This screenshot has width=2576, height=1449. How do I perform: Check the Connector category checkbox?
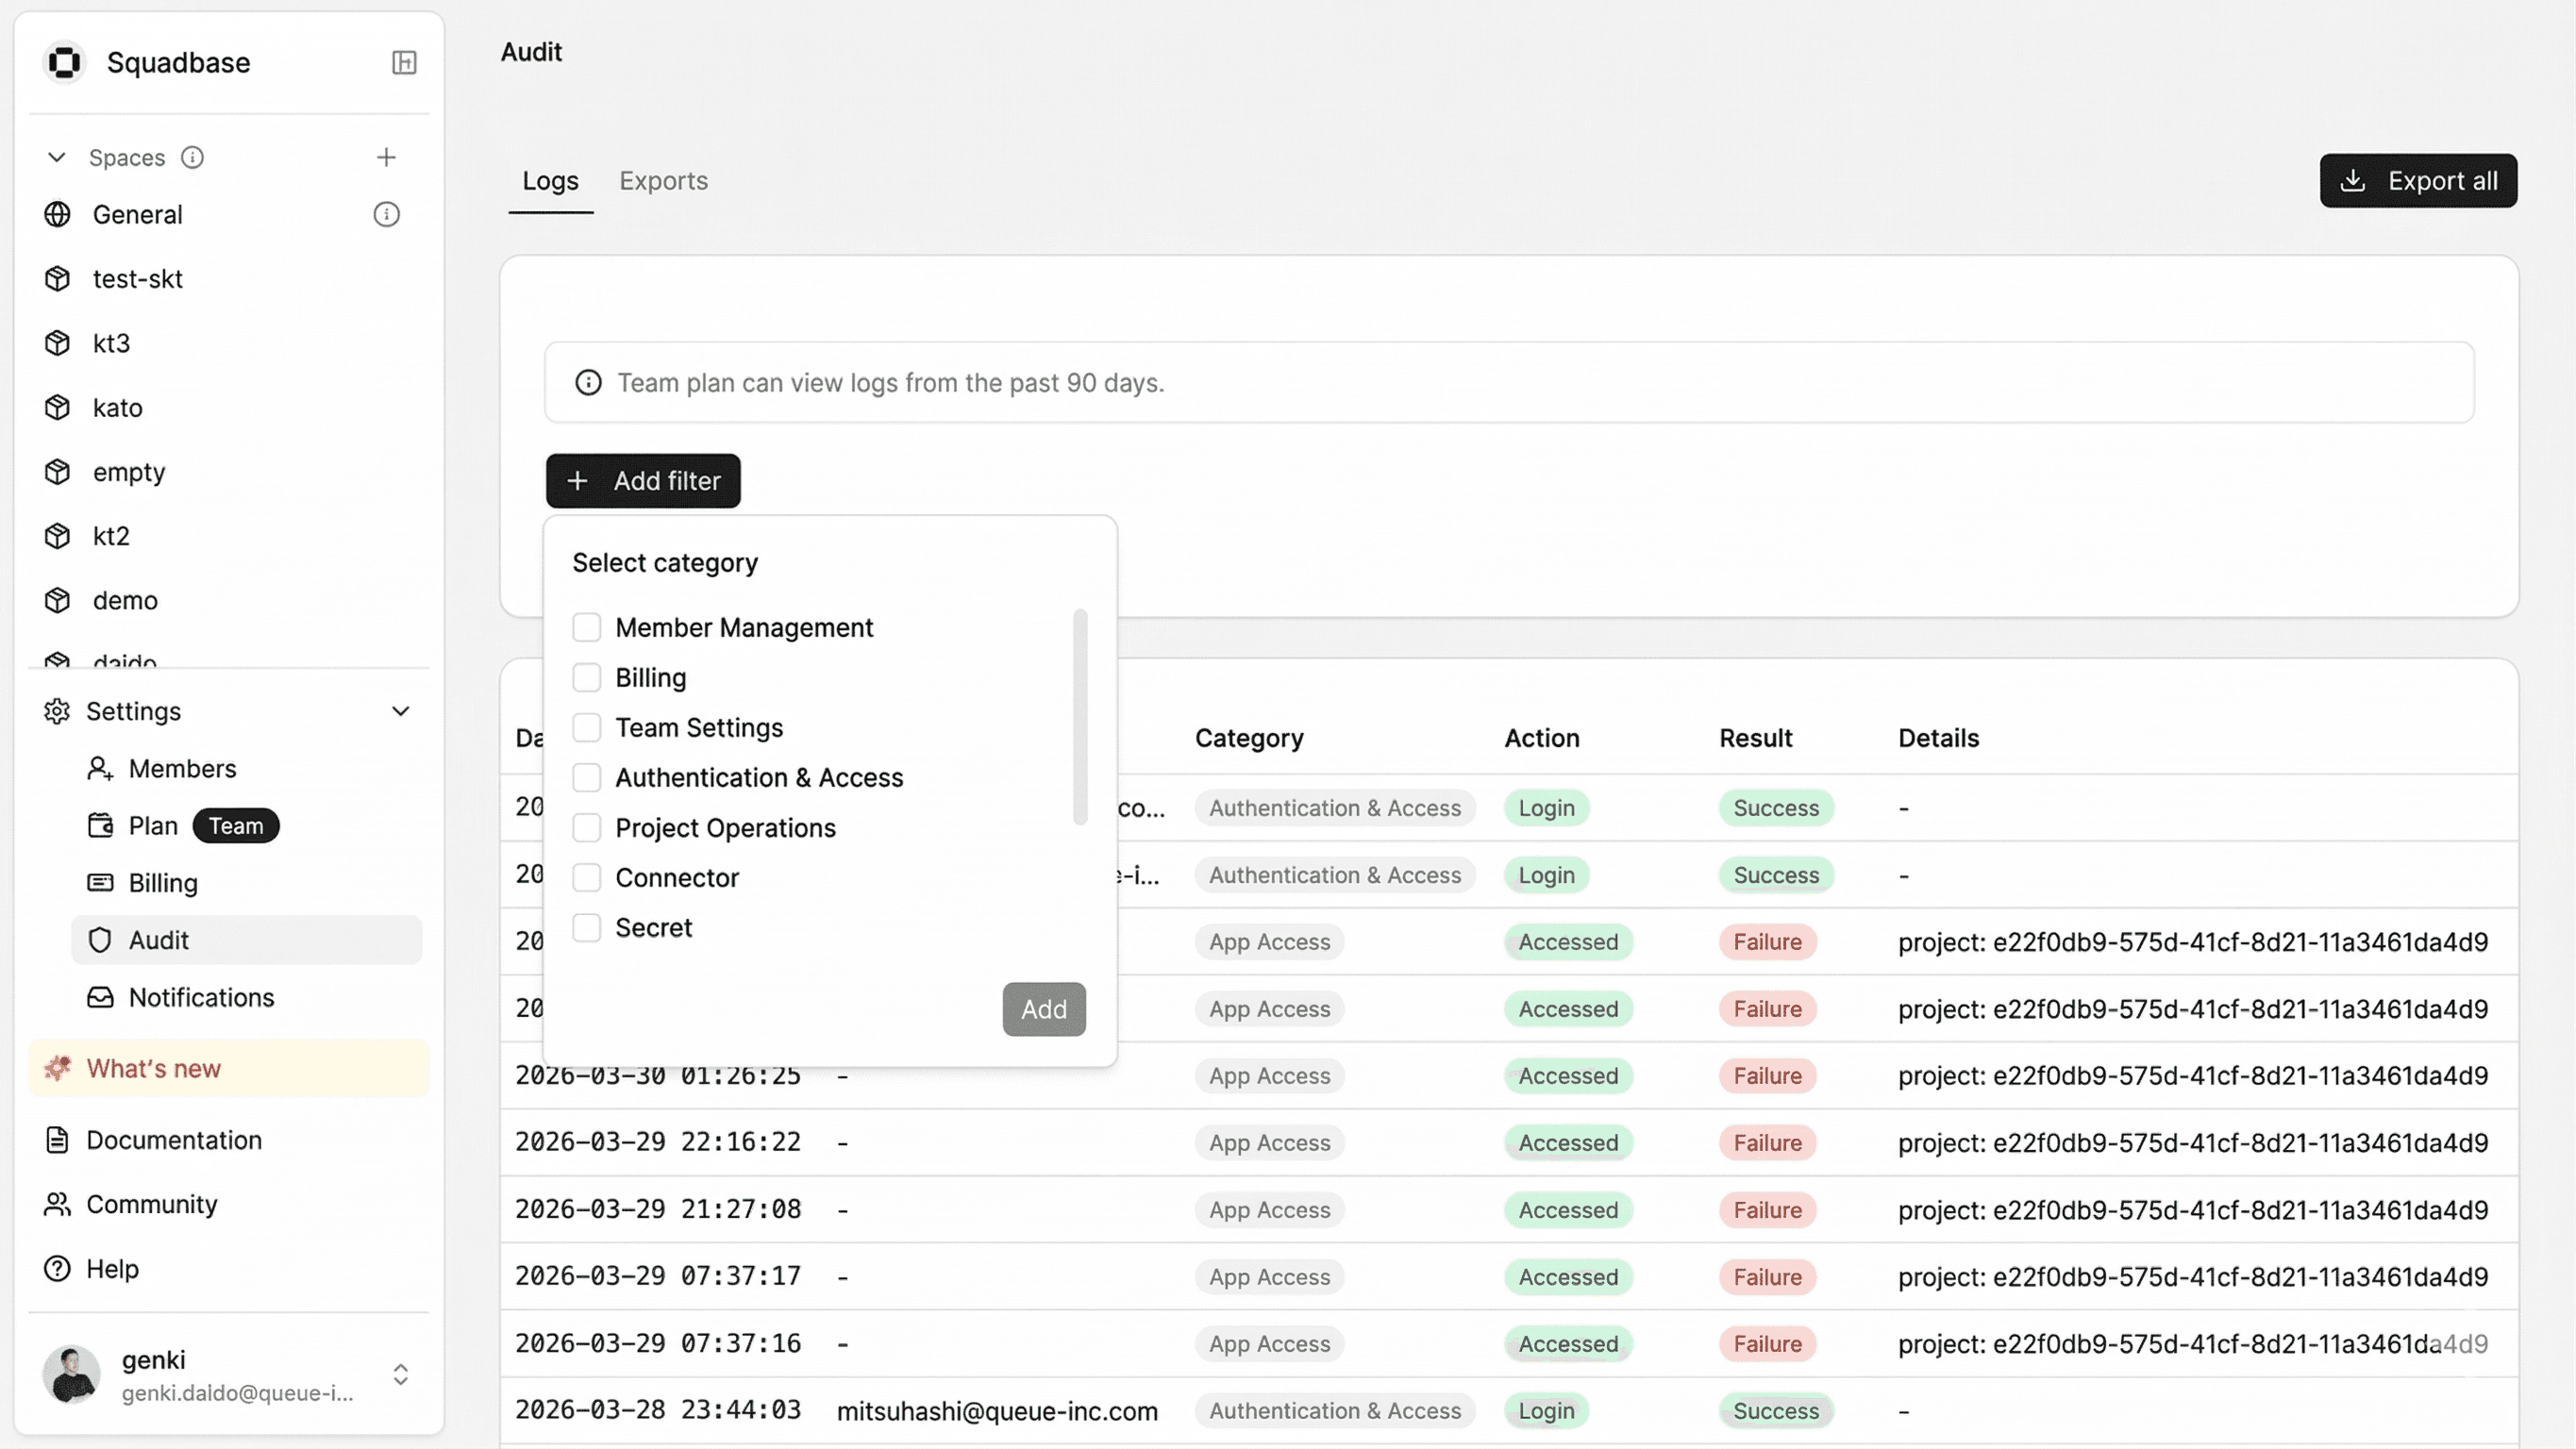coord(587,877)
